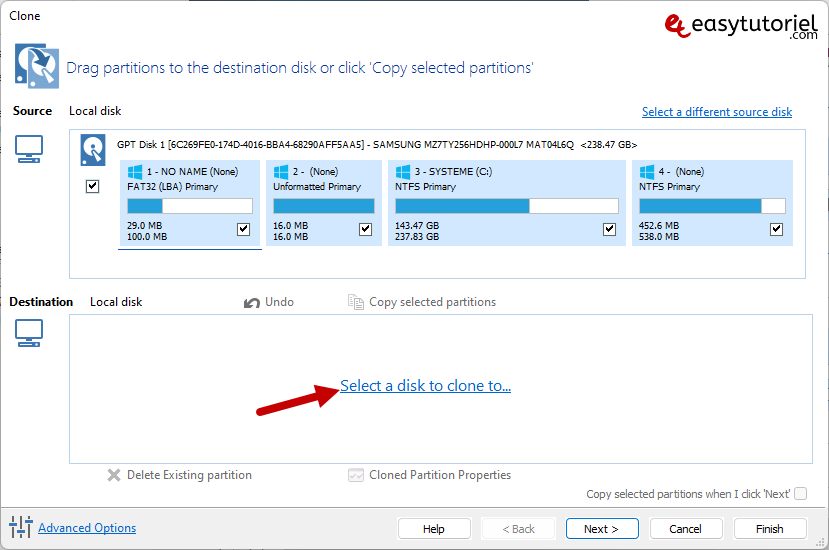Click the Next > button
The width and height of the screenshot is (829, 550).
[x=602, y=529]
